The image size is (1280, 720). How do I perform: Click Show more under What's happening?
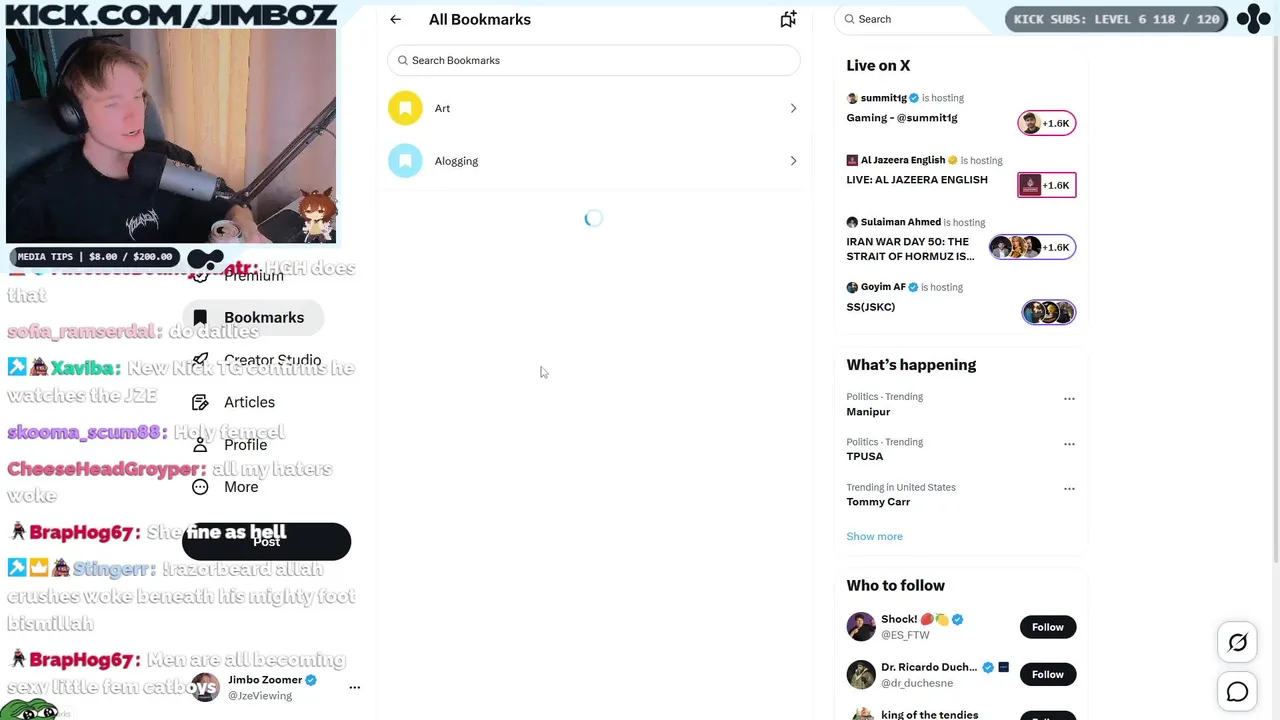point(874,536)
